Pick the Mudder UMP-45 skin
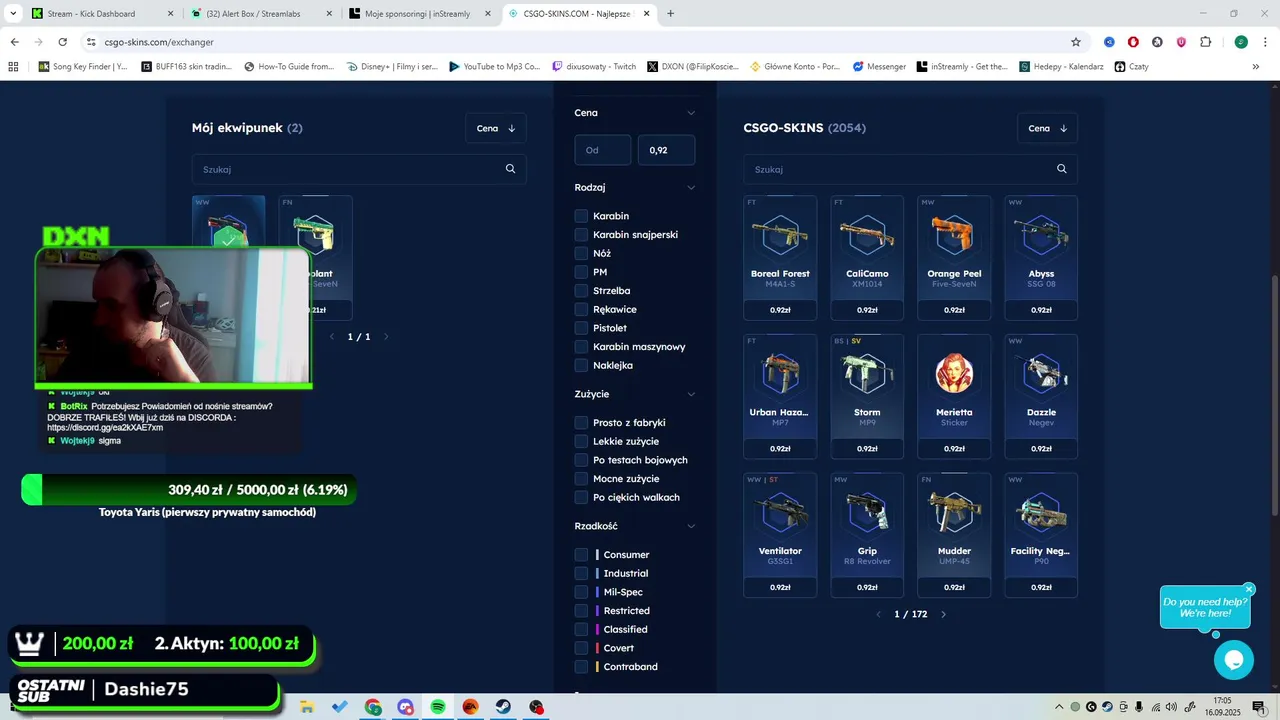This screenshot has height=720, width=1280. click(x=954, y=535)
